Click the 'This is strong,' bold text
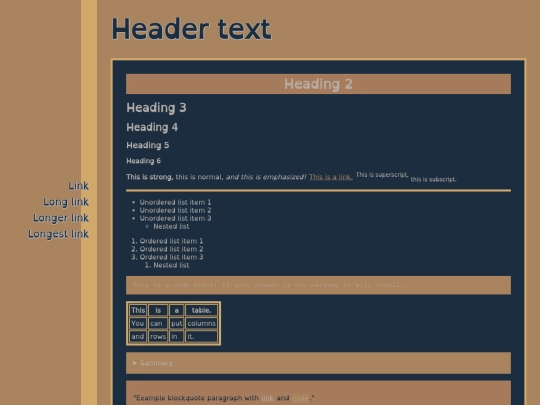Viewport: 540px width, 405px height. pos(149,177)
